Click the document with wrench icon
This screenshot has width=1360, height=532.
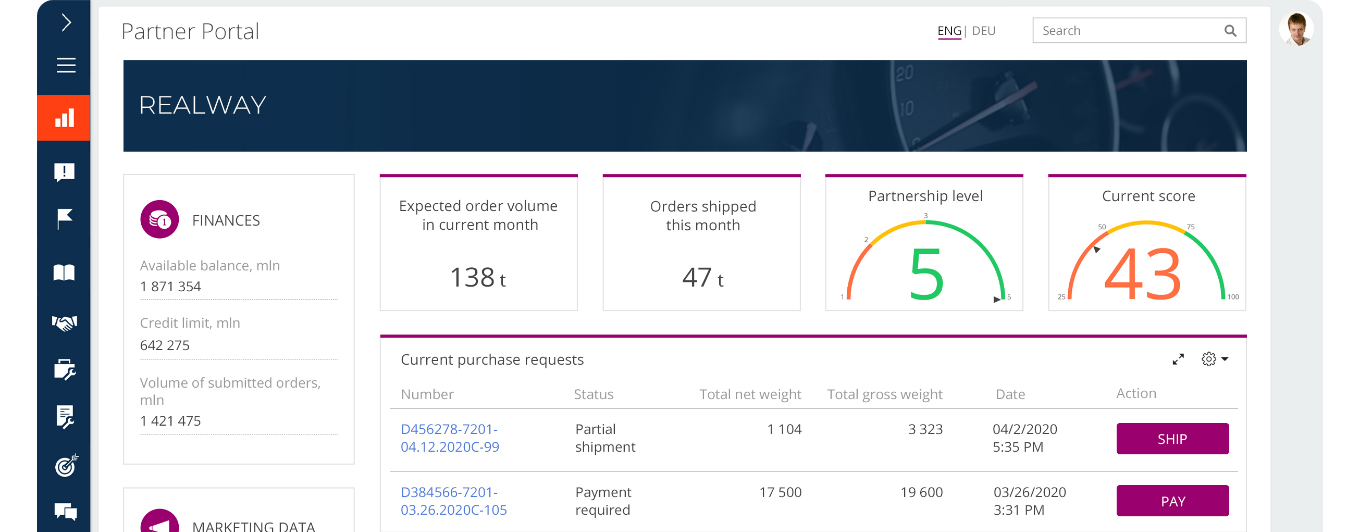coord(64,416)
